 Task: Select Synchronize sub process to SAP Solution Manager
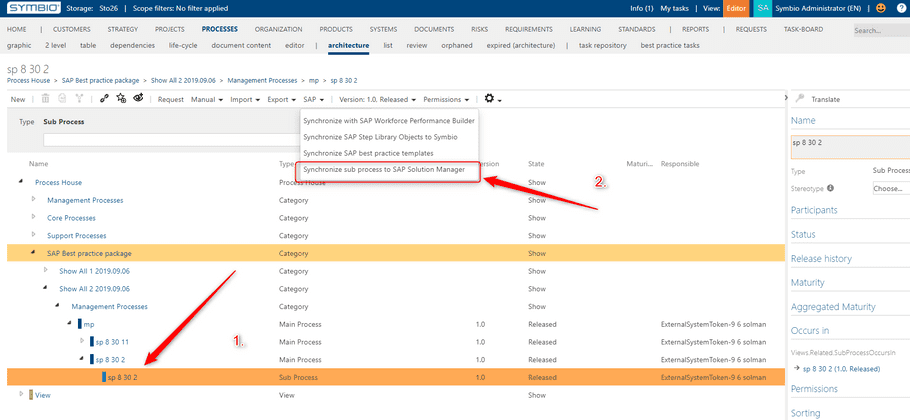point(384,169)
